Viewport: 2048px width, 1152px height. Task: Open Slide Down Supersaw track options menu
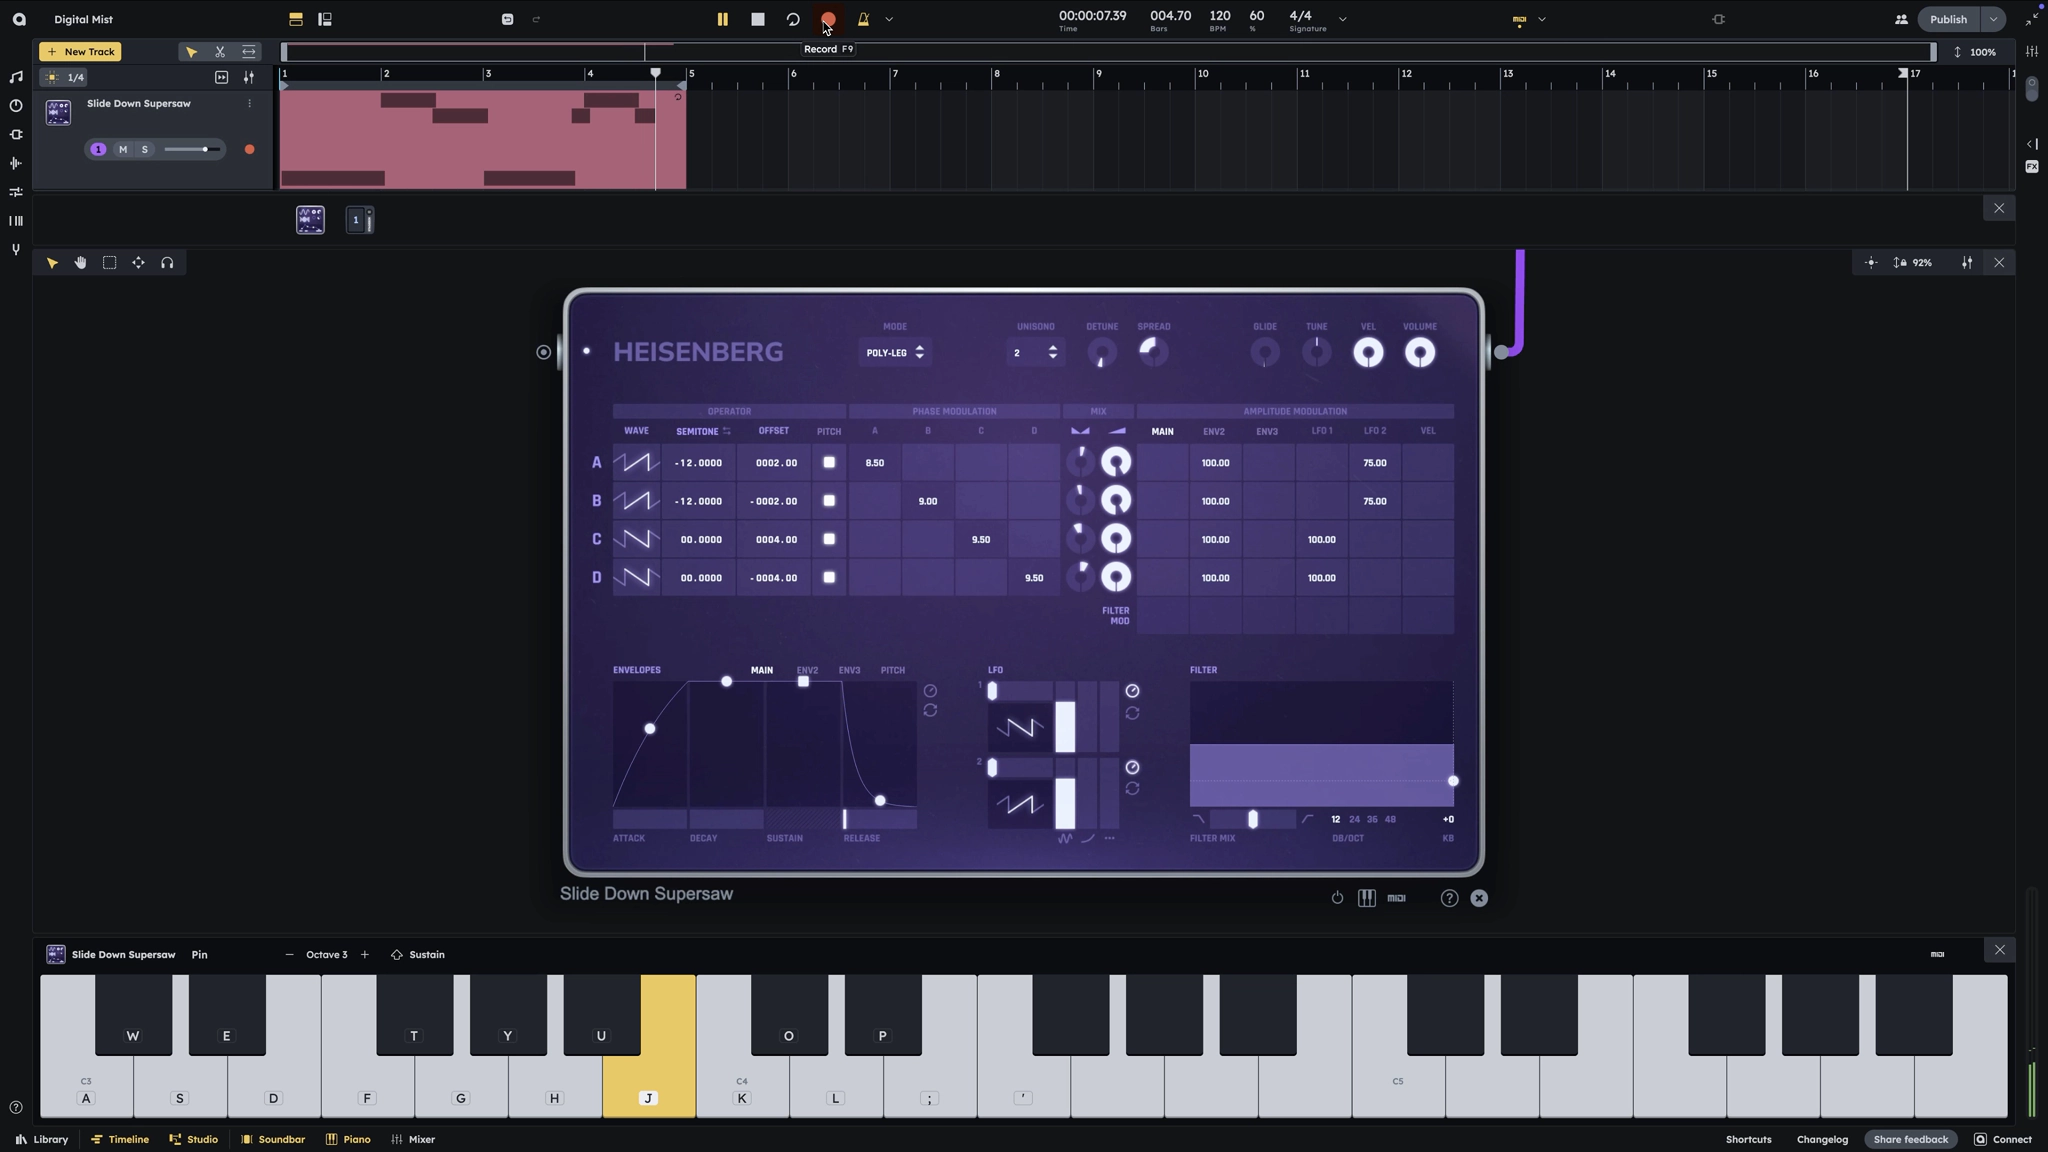249,103
